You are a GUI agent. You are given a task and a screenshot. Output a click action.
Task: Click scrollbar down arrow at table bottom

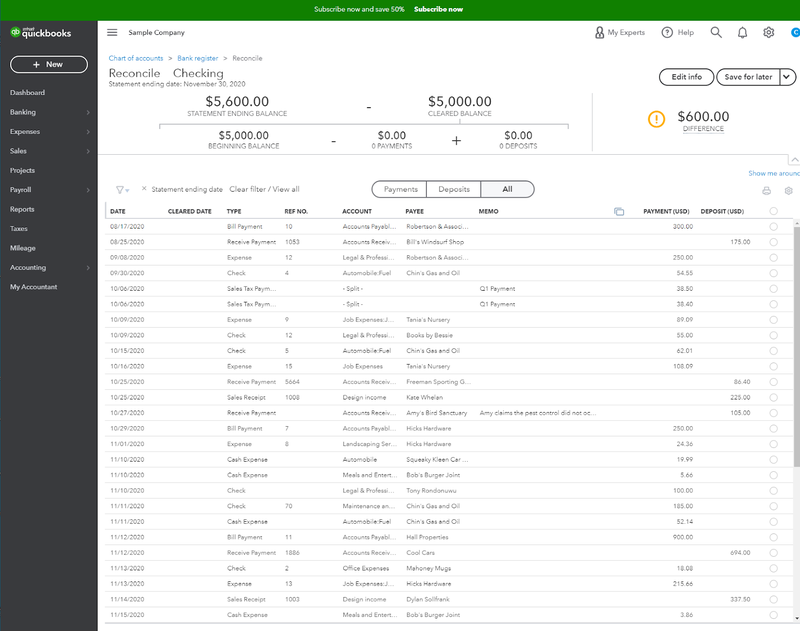coord(797,618)
